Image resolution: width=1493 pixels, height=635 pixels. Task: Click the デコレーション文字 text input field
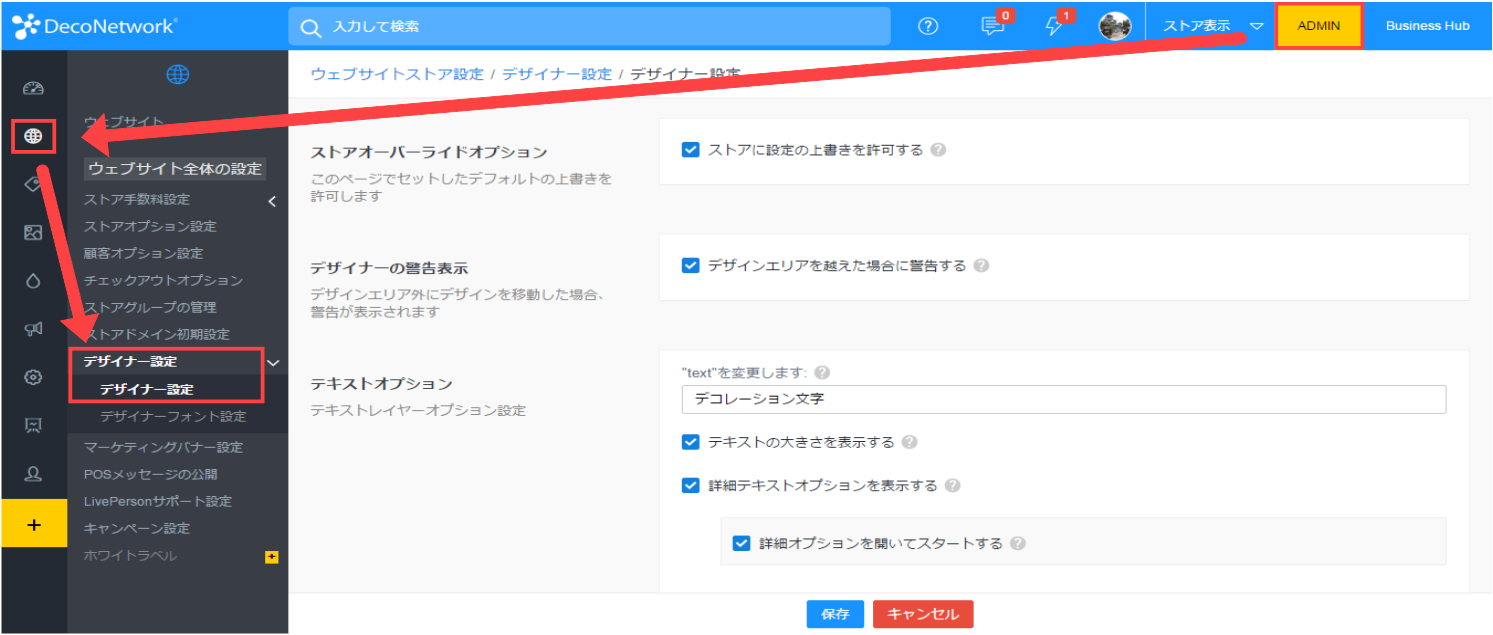(x=1064, y=399)
